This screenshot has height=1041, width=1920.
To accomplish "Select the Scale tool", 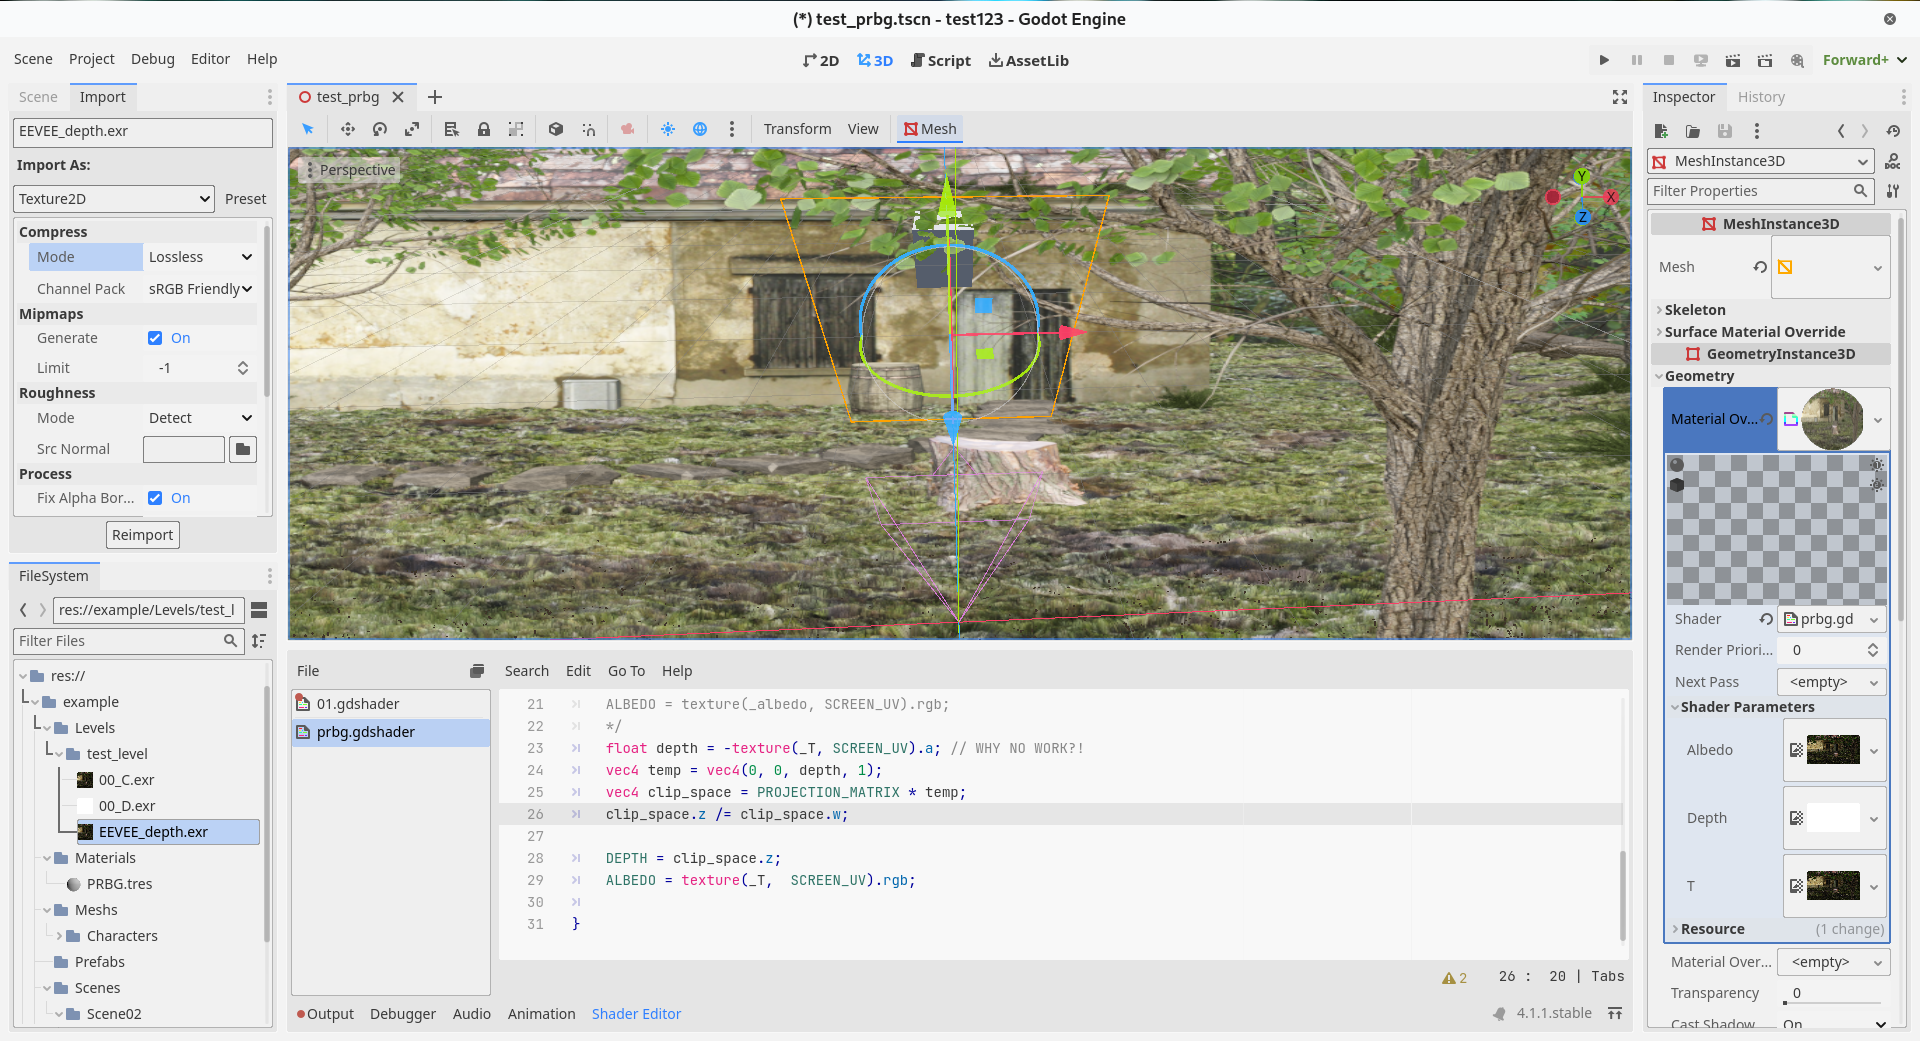I will pos(412,129).
